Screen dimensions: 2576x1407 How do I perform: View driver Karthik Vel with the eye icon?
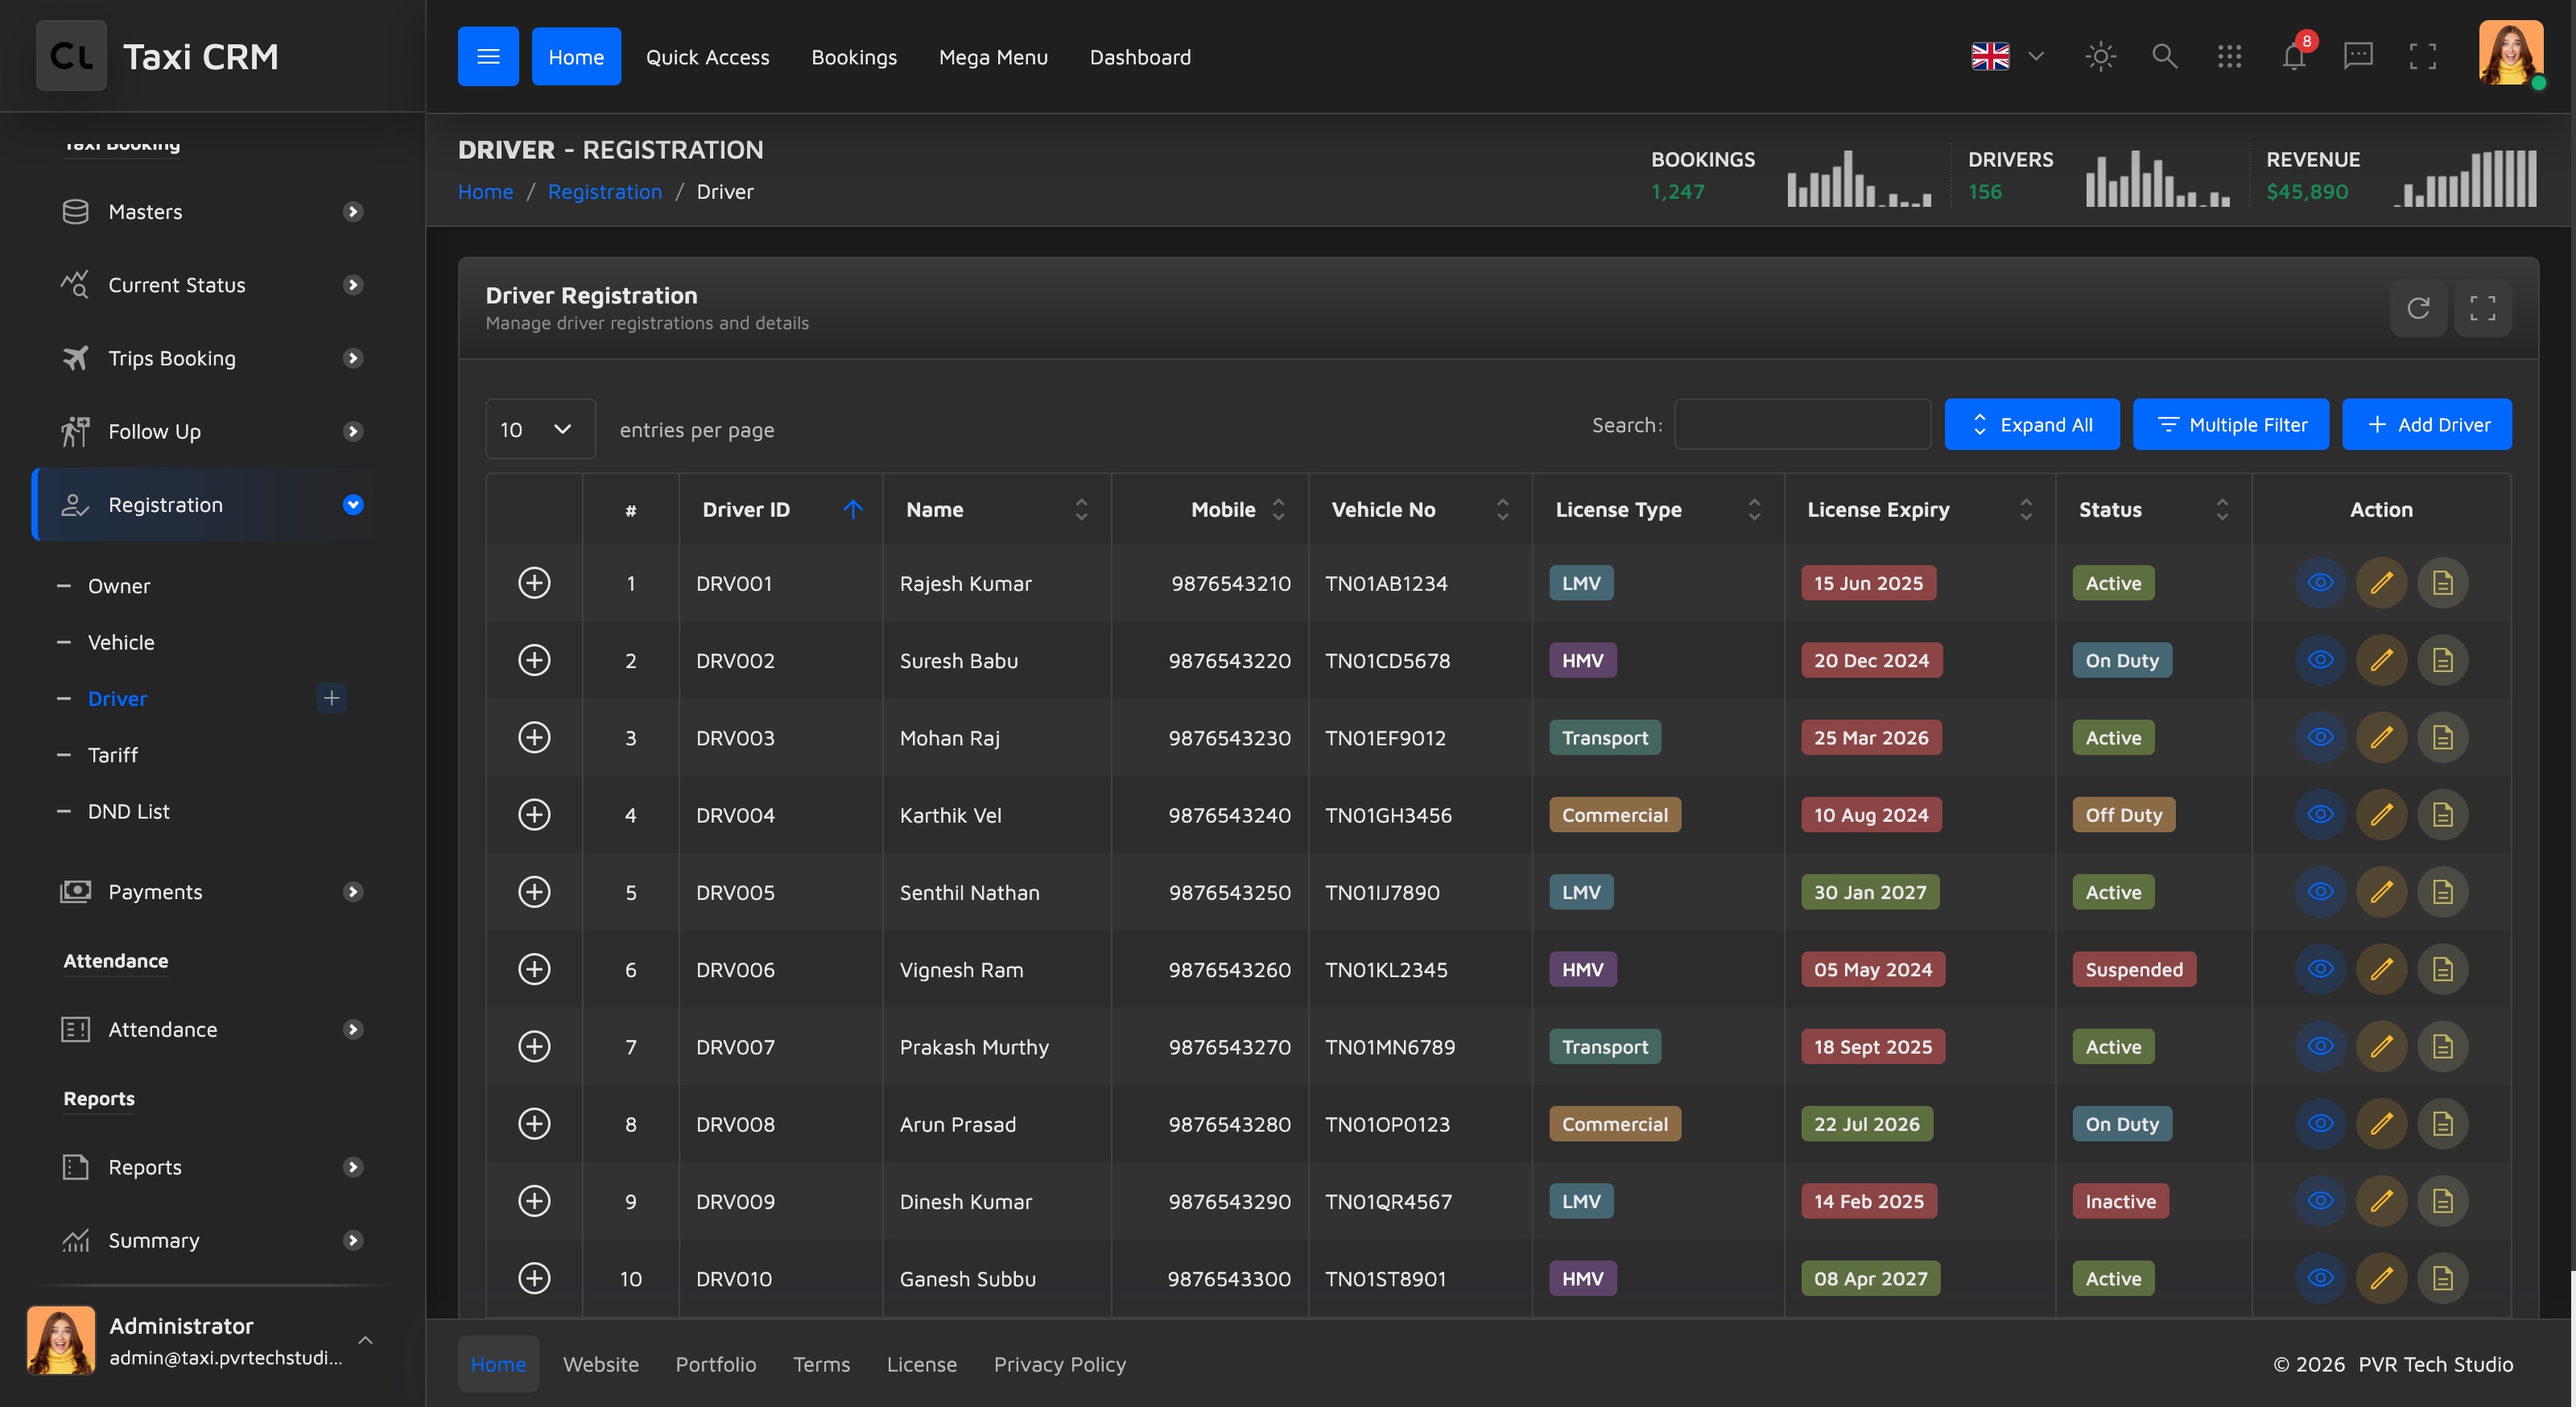tap(2320, 814)
